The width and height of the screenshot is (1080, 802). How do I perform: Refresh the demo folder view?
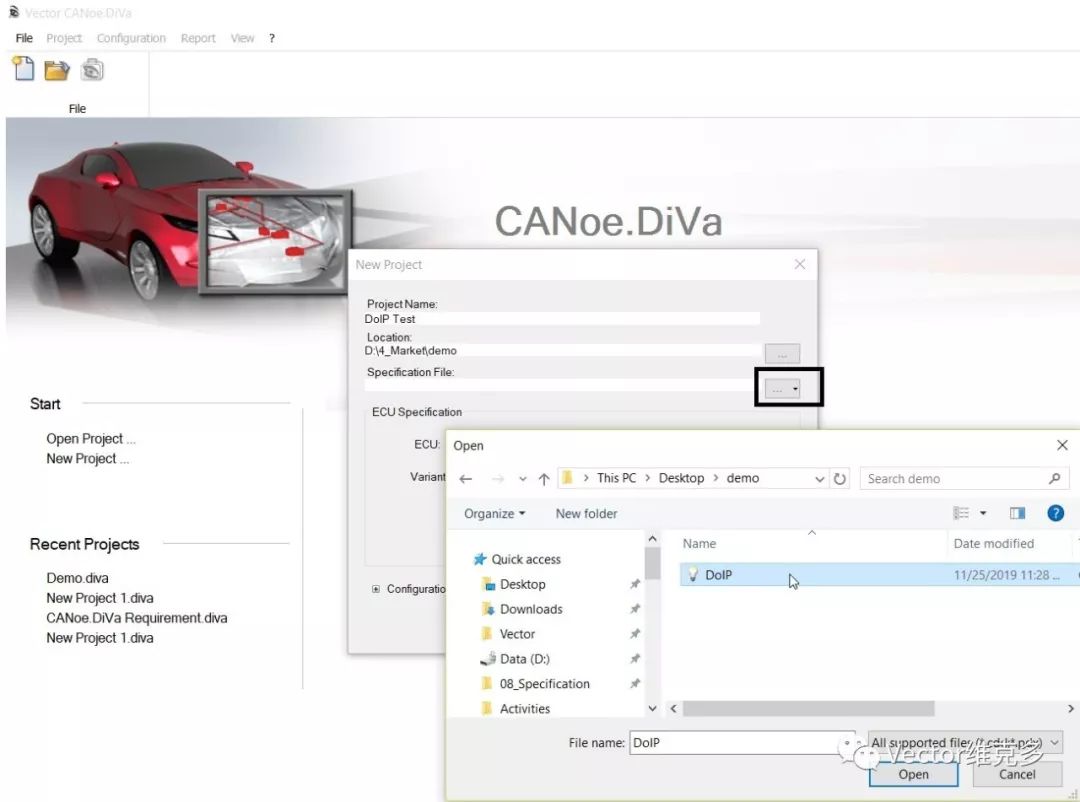pos(840,479)
